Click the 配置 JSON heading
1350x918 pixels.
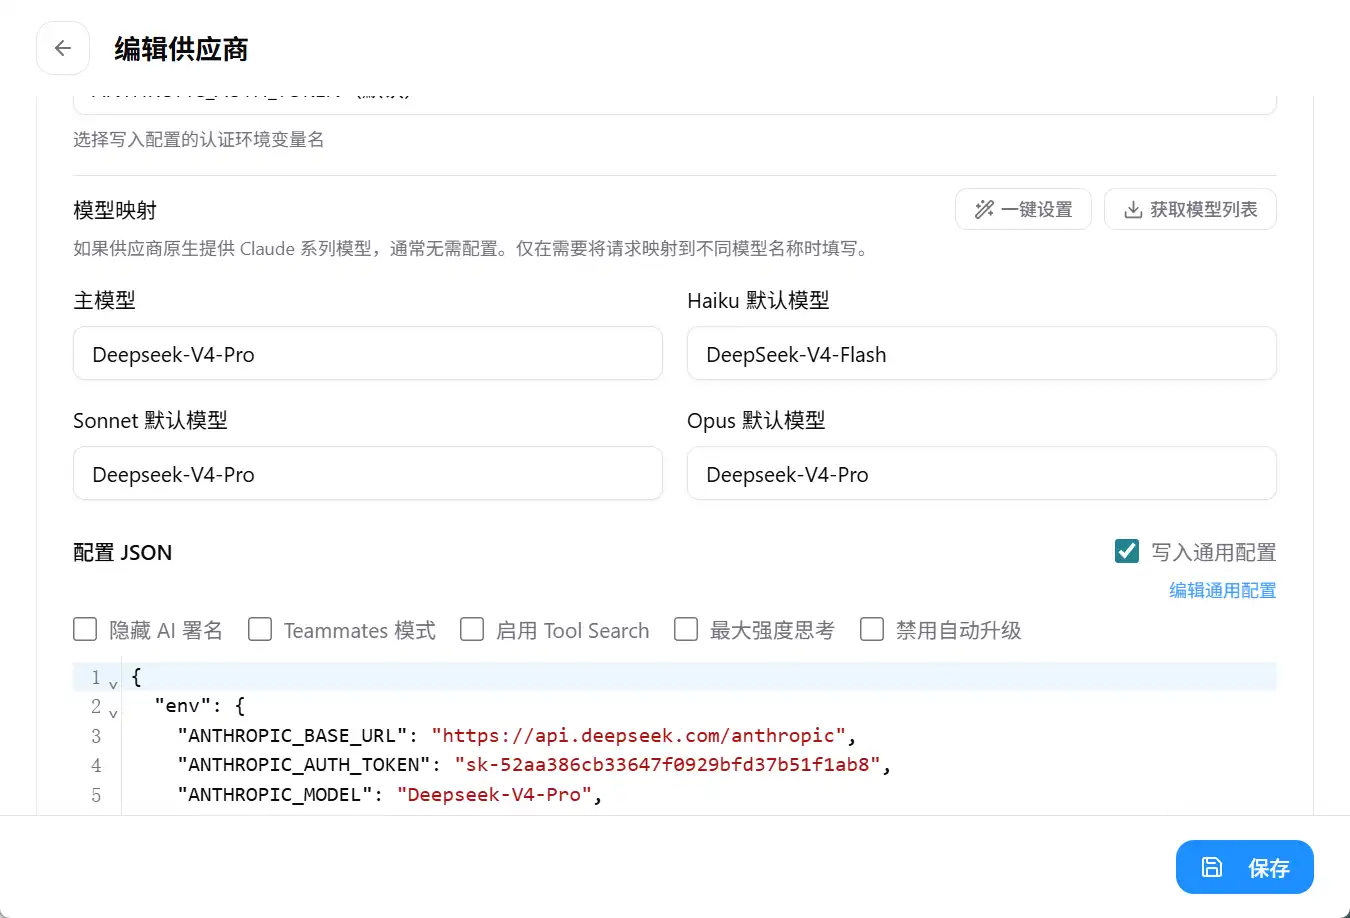123,552
